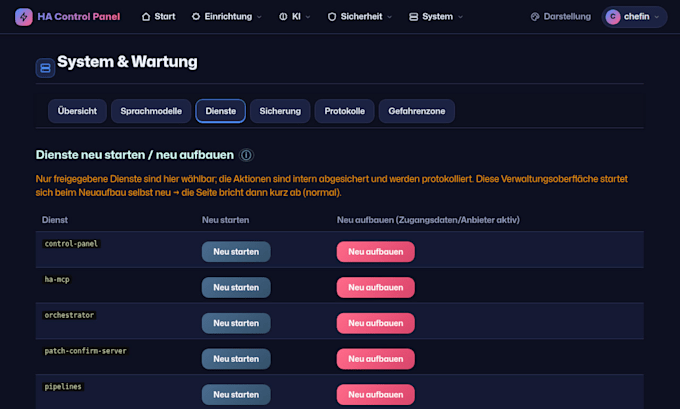This screenshot has height=409, width=680.
Task: Rebuild the control-panel service
Action: [x=376, y=252]
